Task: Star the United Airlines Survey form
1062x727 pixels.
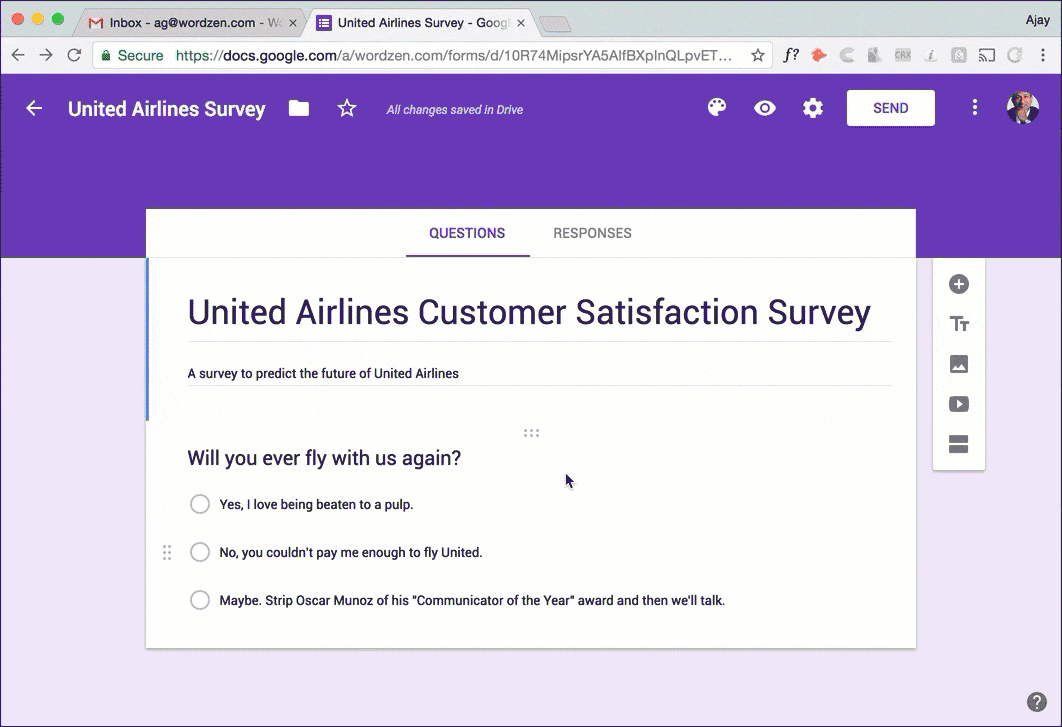Action: (x=347, y=109)
